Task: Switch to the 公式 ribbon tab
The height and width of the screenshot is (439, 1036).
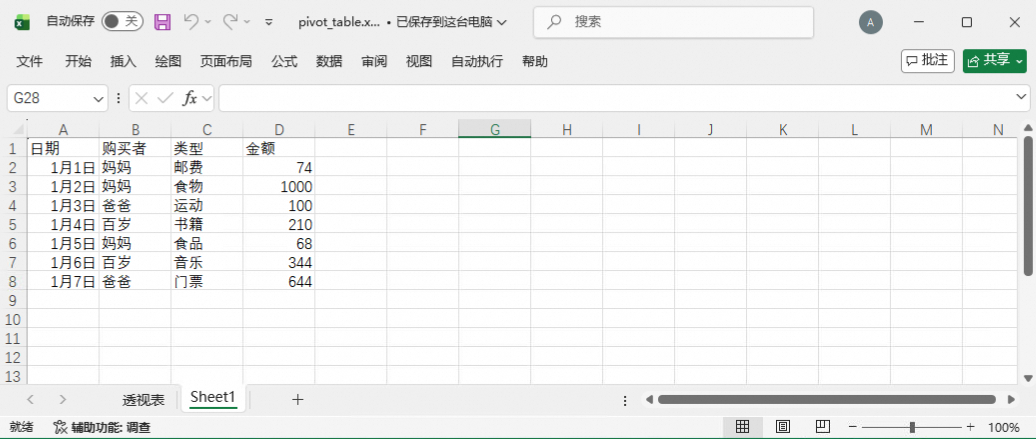Action: click(284, 61)
